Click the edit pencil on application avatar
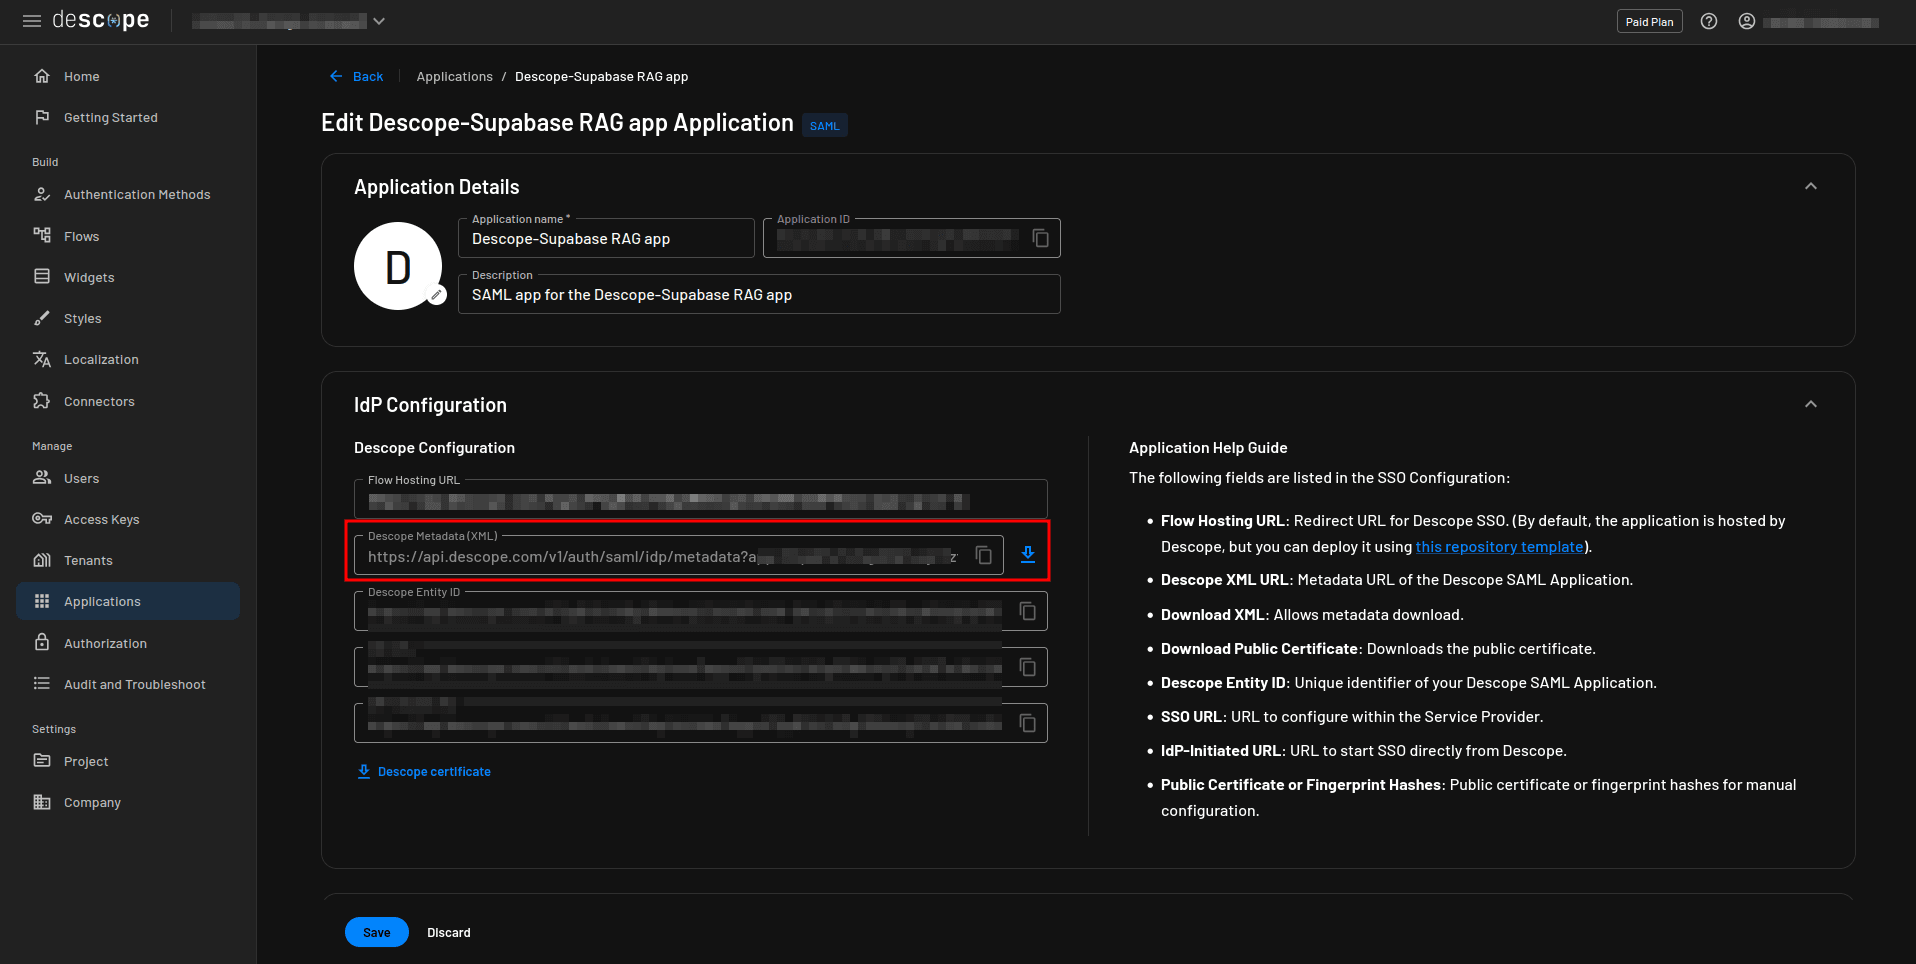 click(x=436, y=295)
